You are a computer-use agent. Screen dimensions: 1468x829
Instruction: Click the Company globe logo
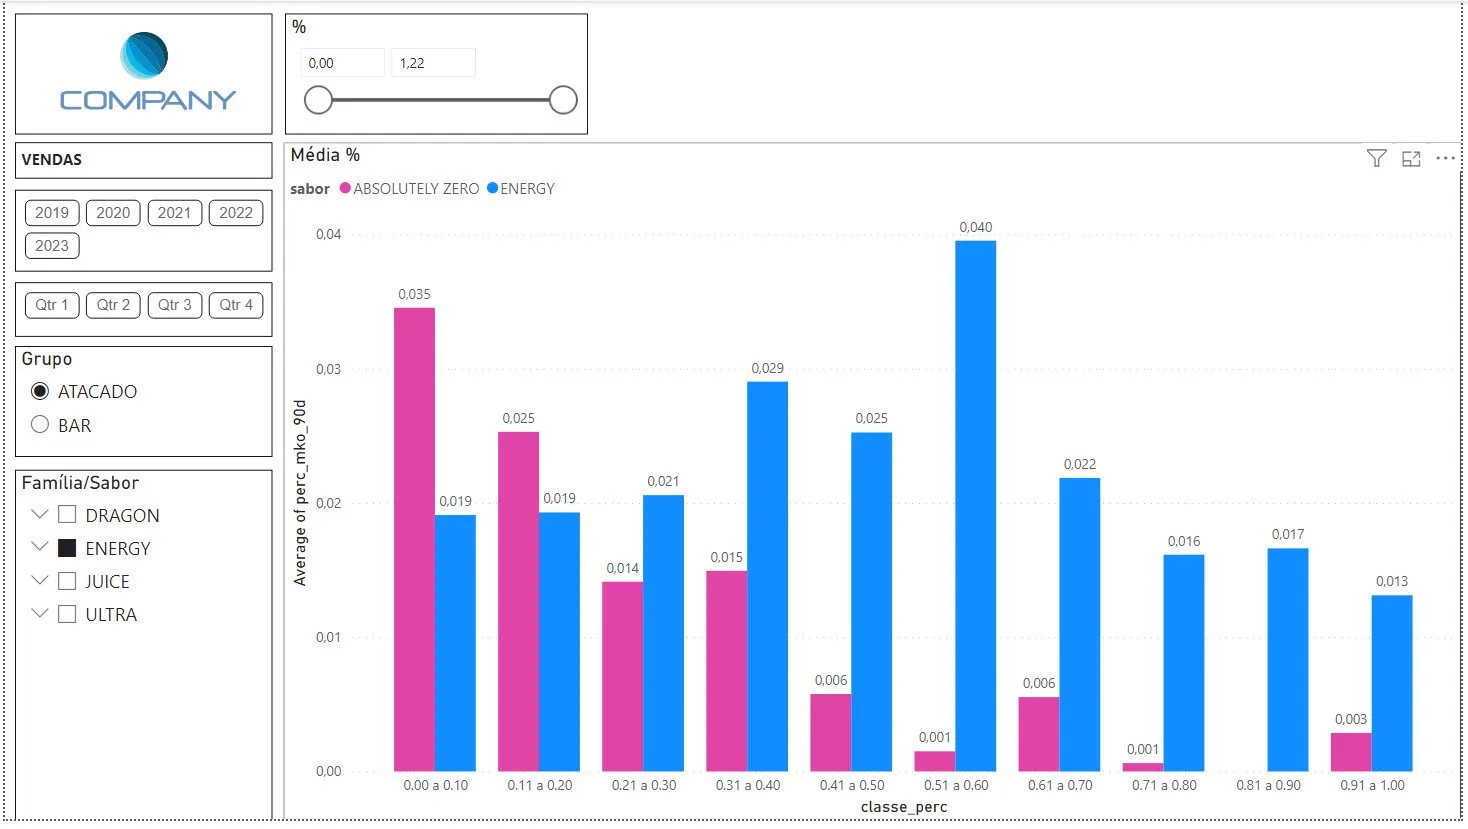(x=144, y=56)
